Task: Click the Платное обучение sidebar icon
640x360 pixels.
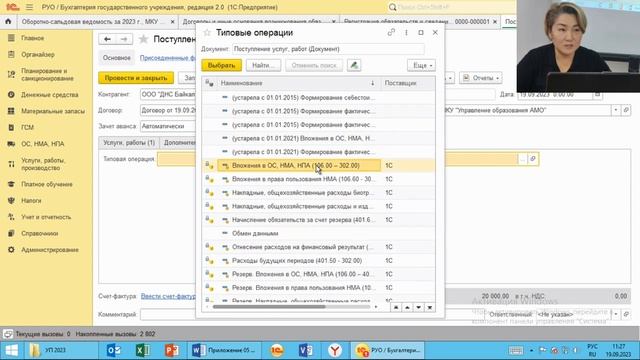Action: click(x=11, y=184)
